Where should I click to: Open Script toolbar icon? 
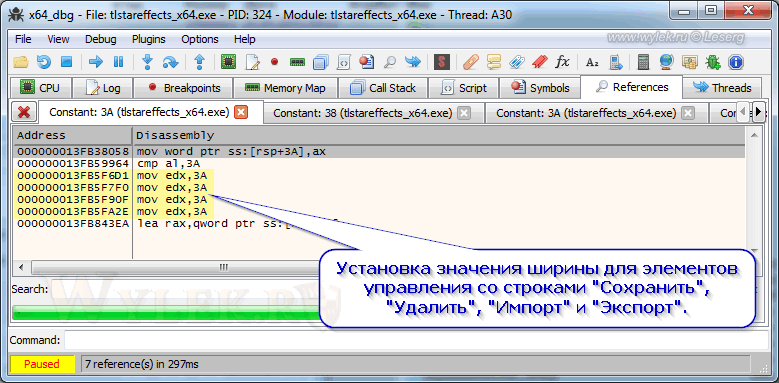[344, 62]
